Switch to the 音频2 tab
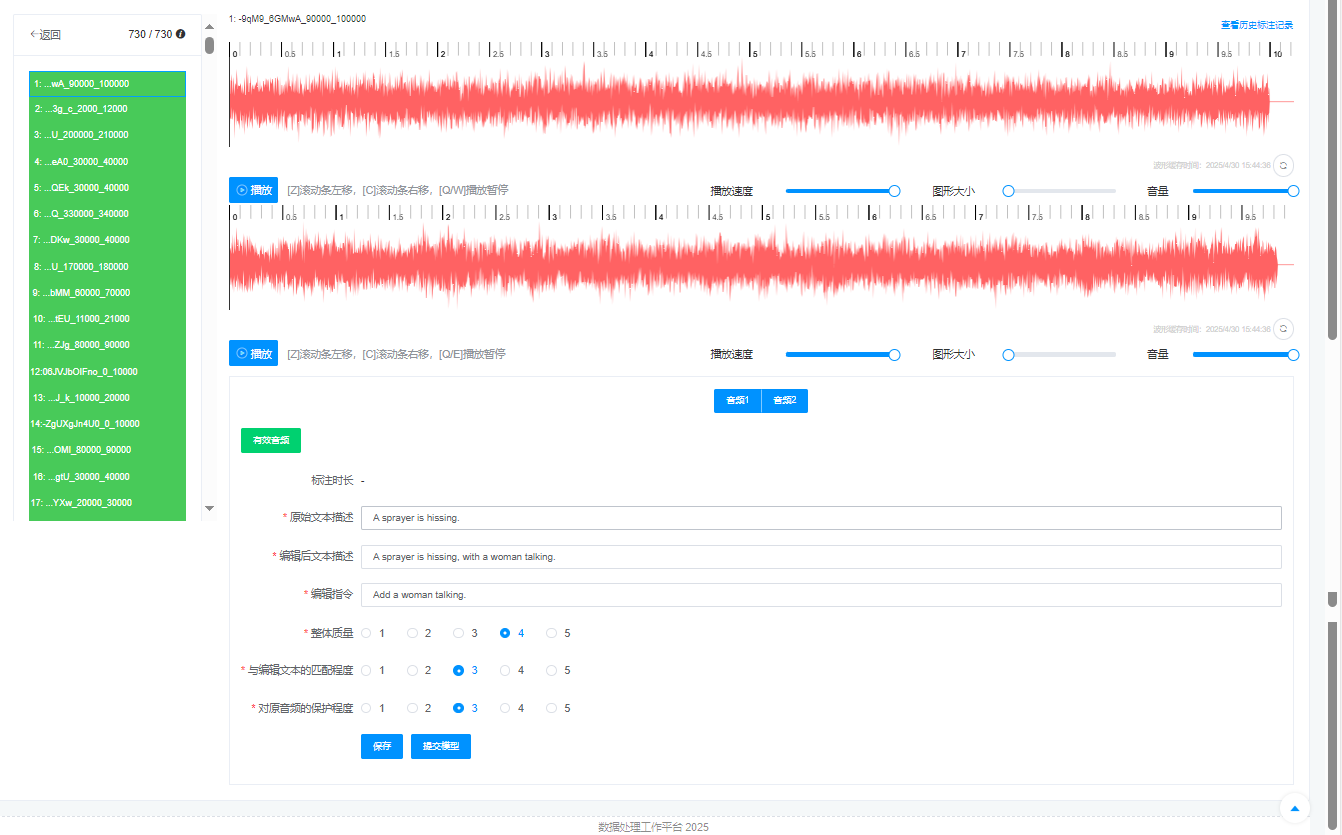Viewport: 1342px width, 835px height. click(784, 401)
